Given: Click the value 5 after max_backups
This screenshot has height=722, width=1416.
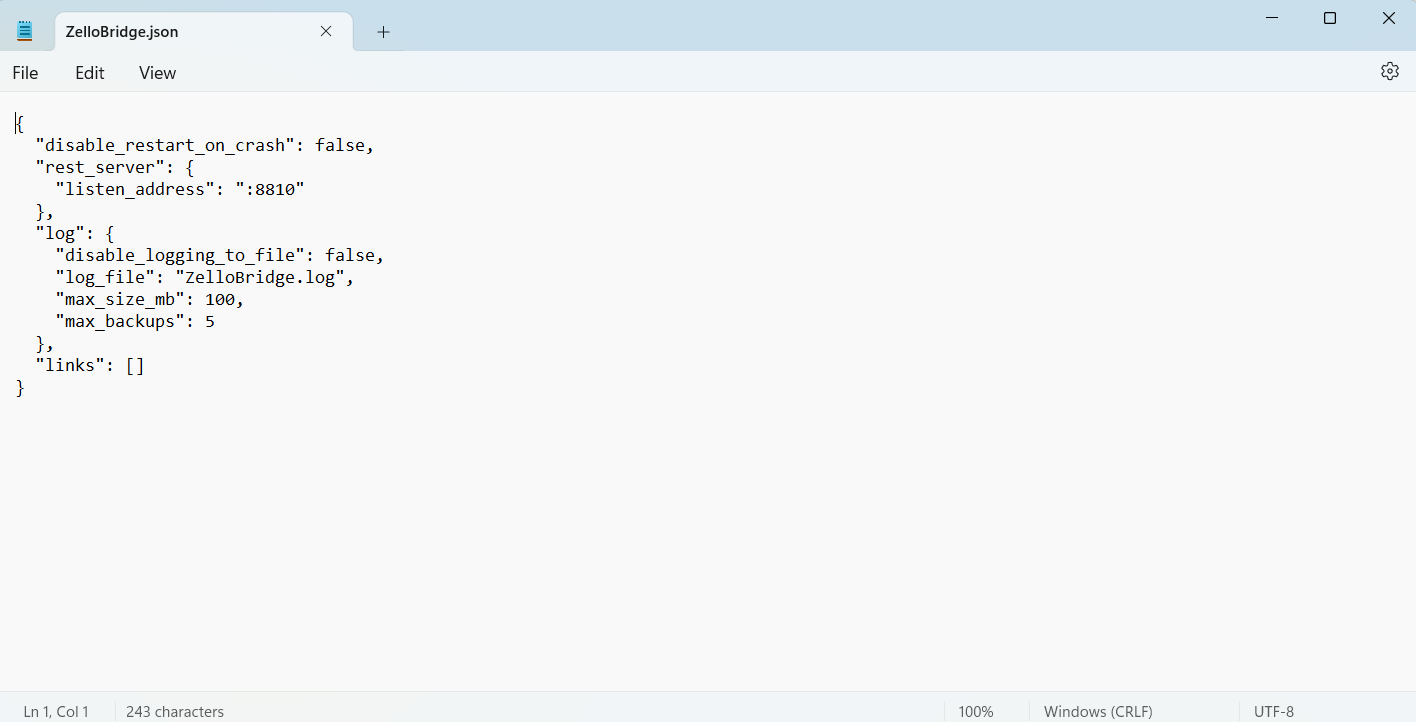Looking at the screenshot, I should tap(210, 322).
